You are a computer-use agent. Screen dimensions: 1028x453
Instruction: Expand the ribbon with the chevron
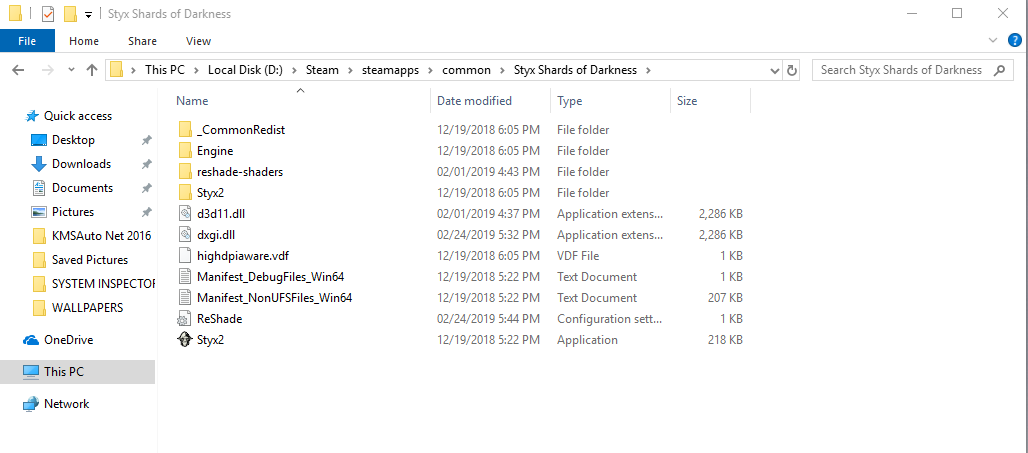993,41
